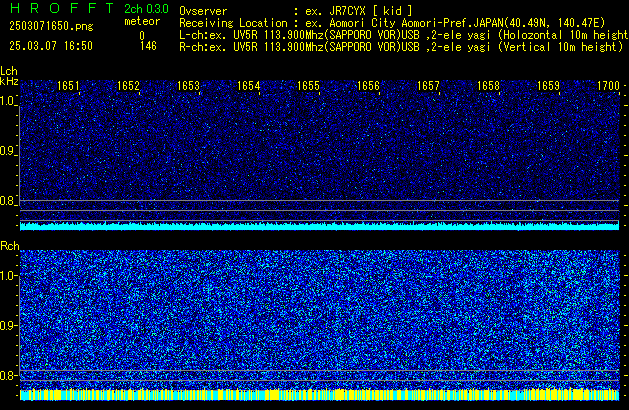This screenshot has height=410, width=629.
Task: Click the 1651 time marker
Action: pyautogui.click(x=68, y=86)
